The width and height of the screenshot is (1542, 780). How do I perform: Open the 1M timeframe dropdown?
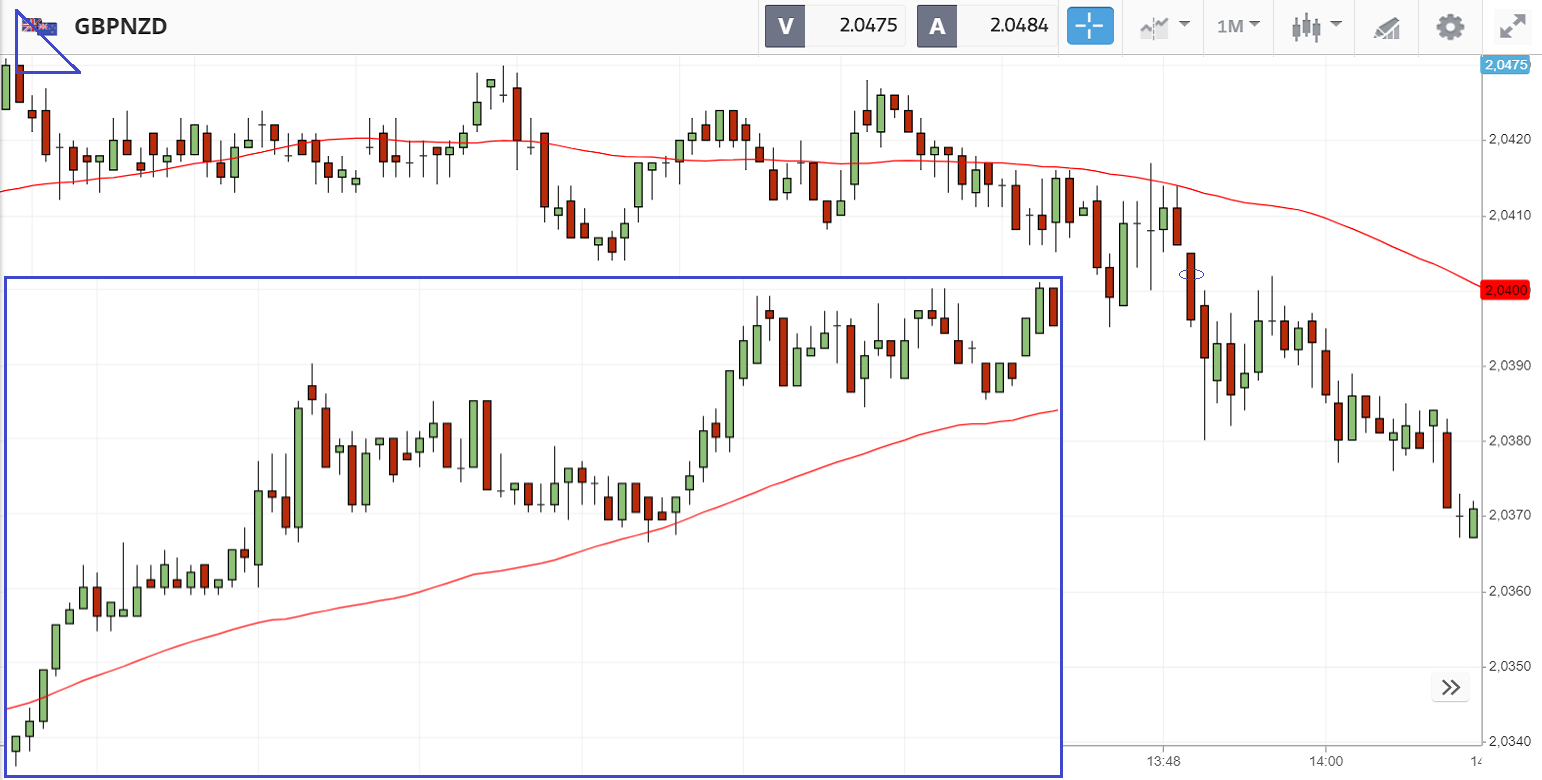1237,27
